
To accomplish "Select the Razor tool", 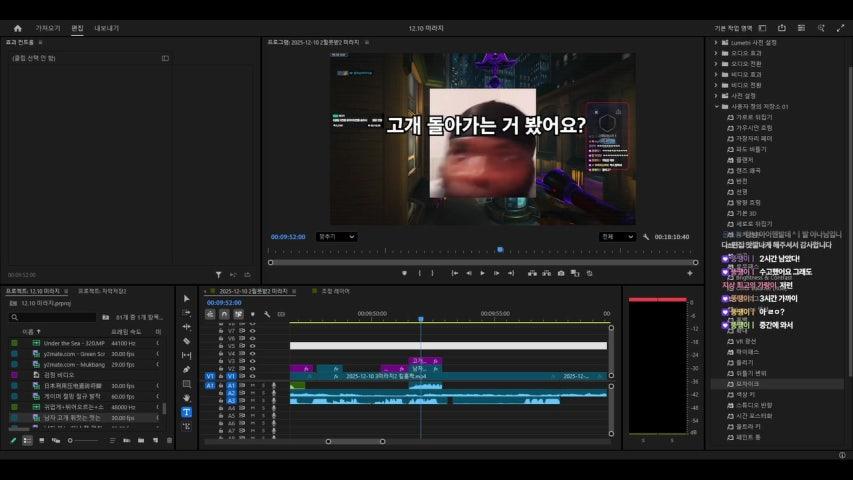I will click(187, 341).
